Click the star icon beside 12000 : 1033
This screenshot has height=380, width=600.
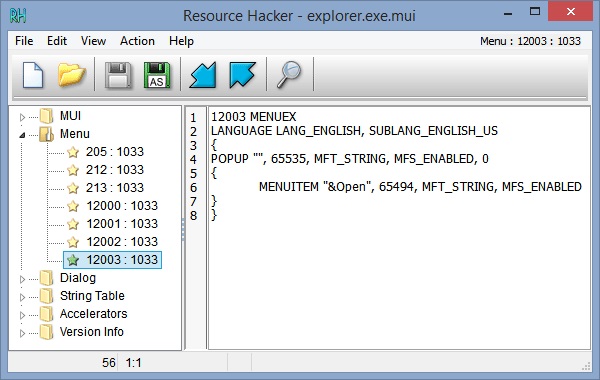pos(73,206)
